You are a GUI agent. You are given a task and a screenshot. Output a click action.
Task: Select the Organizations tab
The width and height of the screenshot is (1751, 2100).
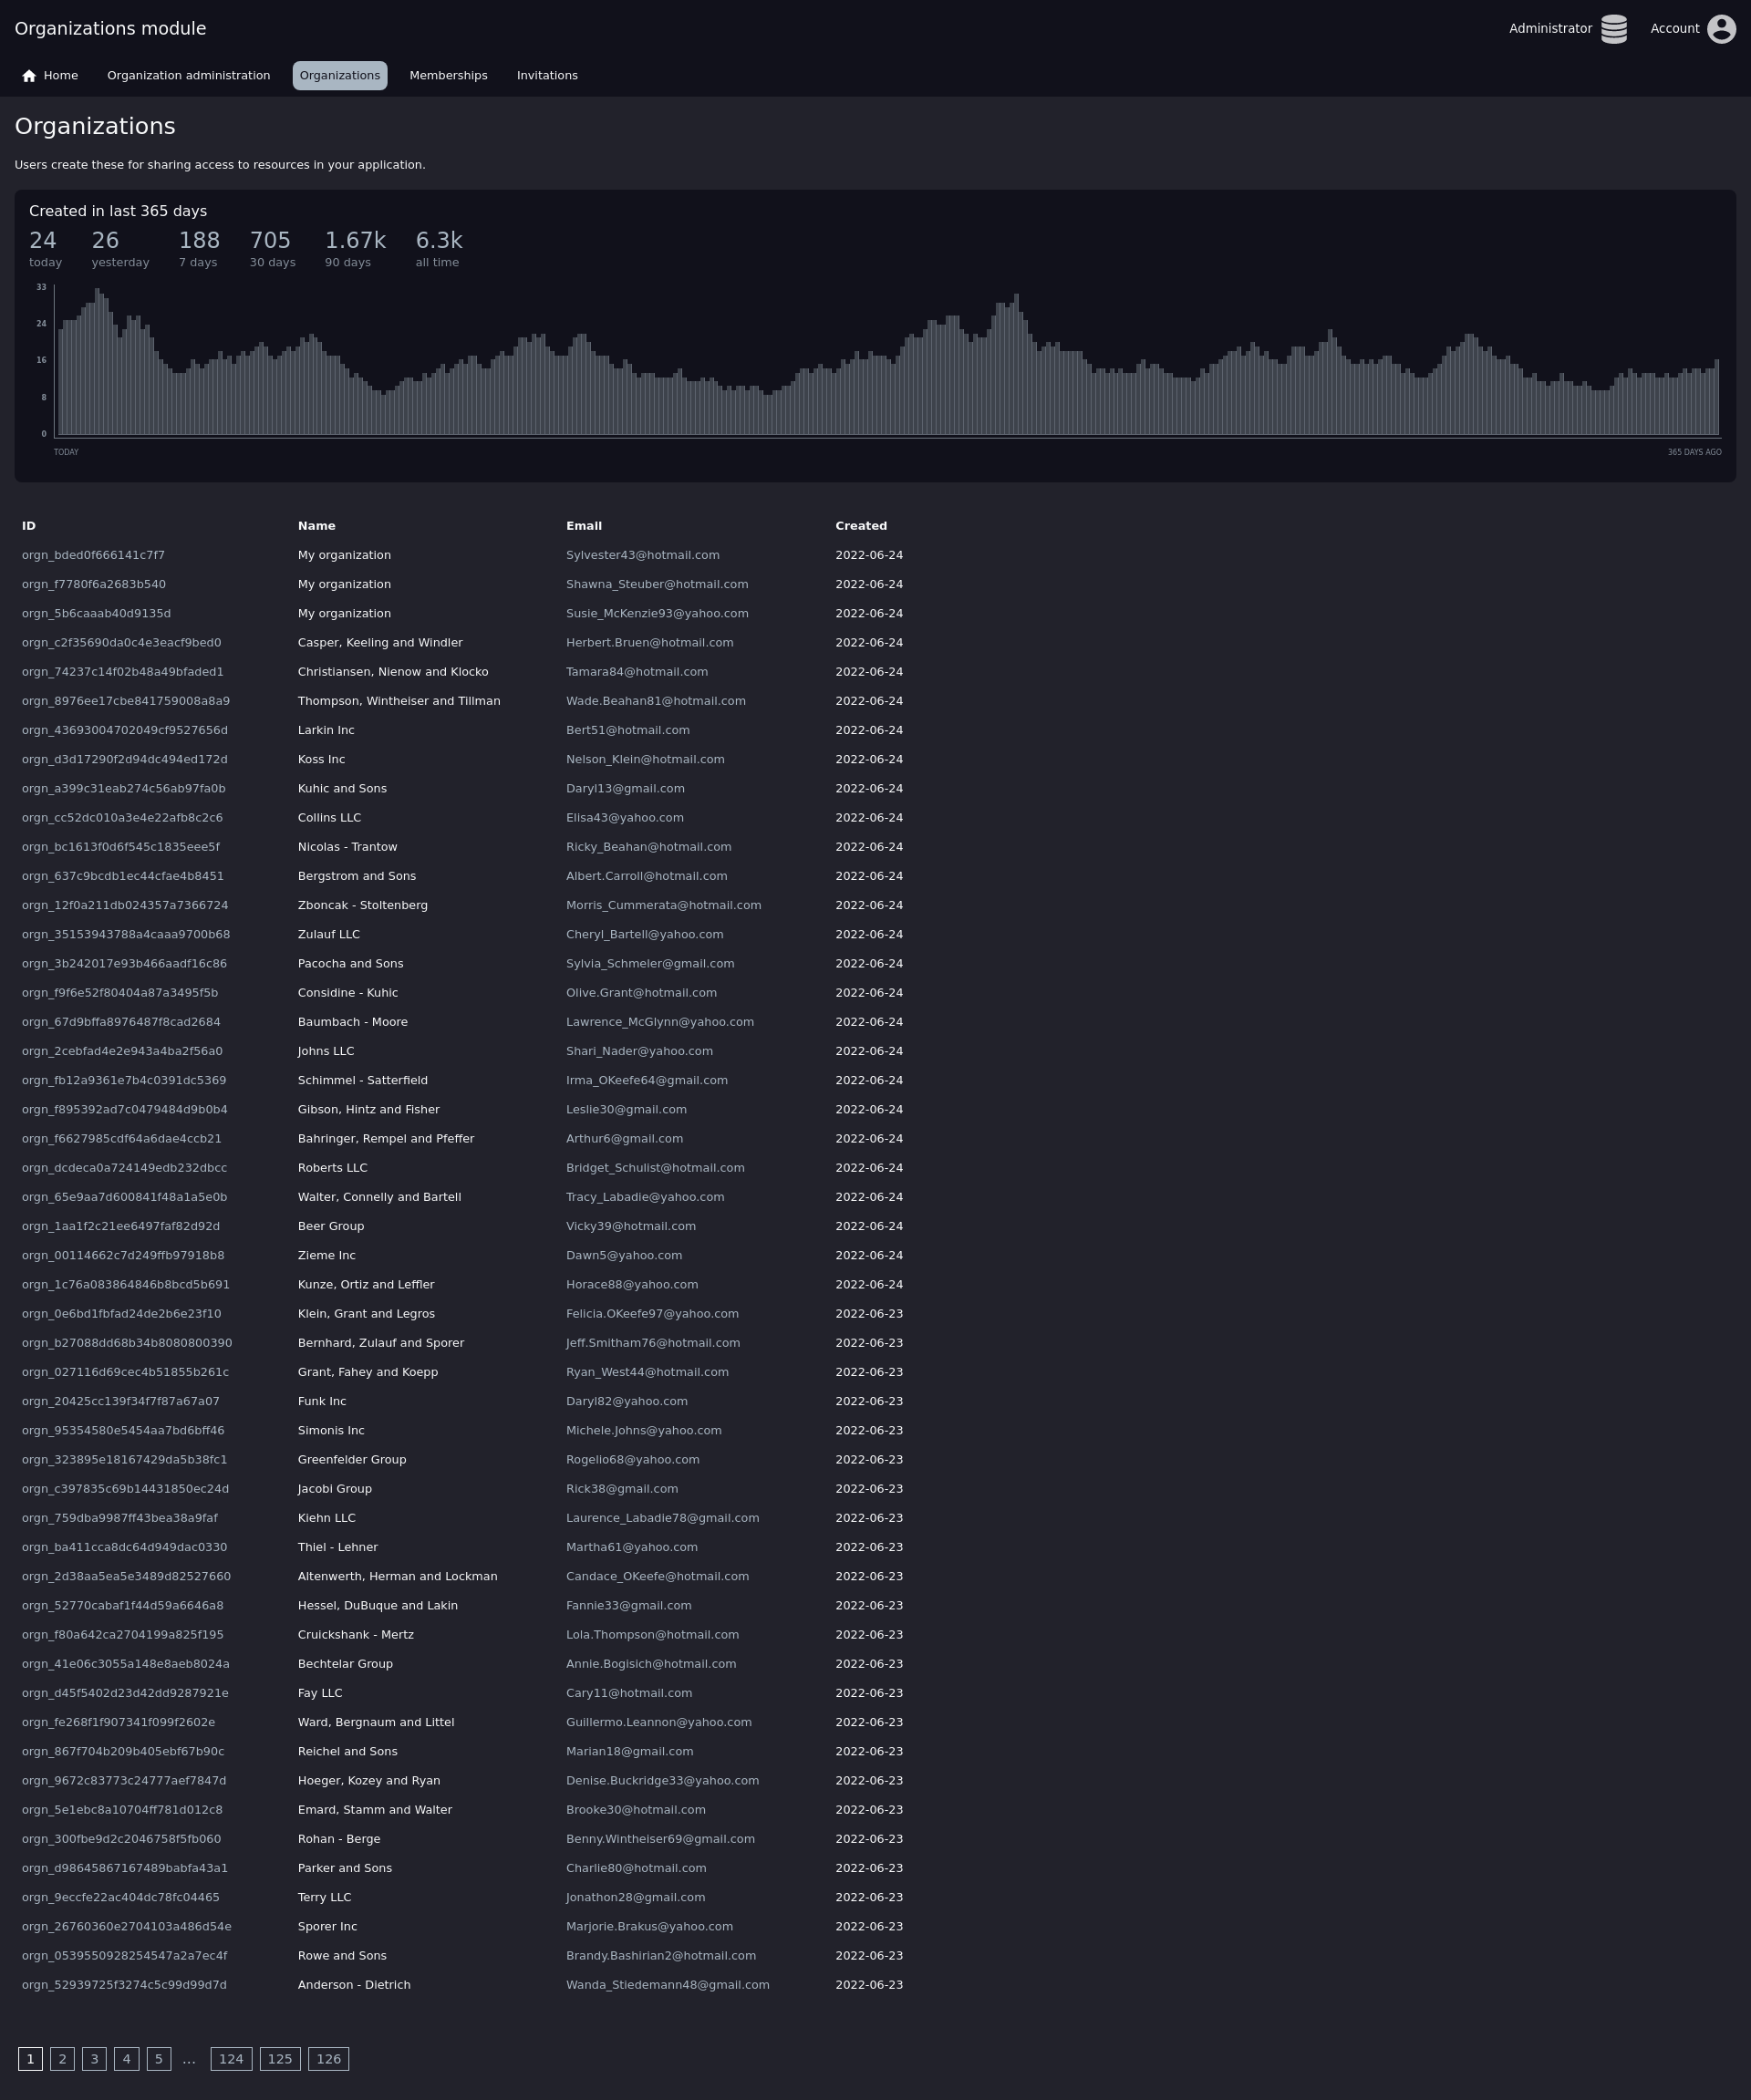tap(339, 76)
